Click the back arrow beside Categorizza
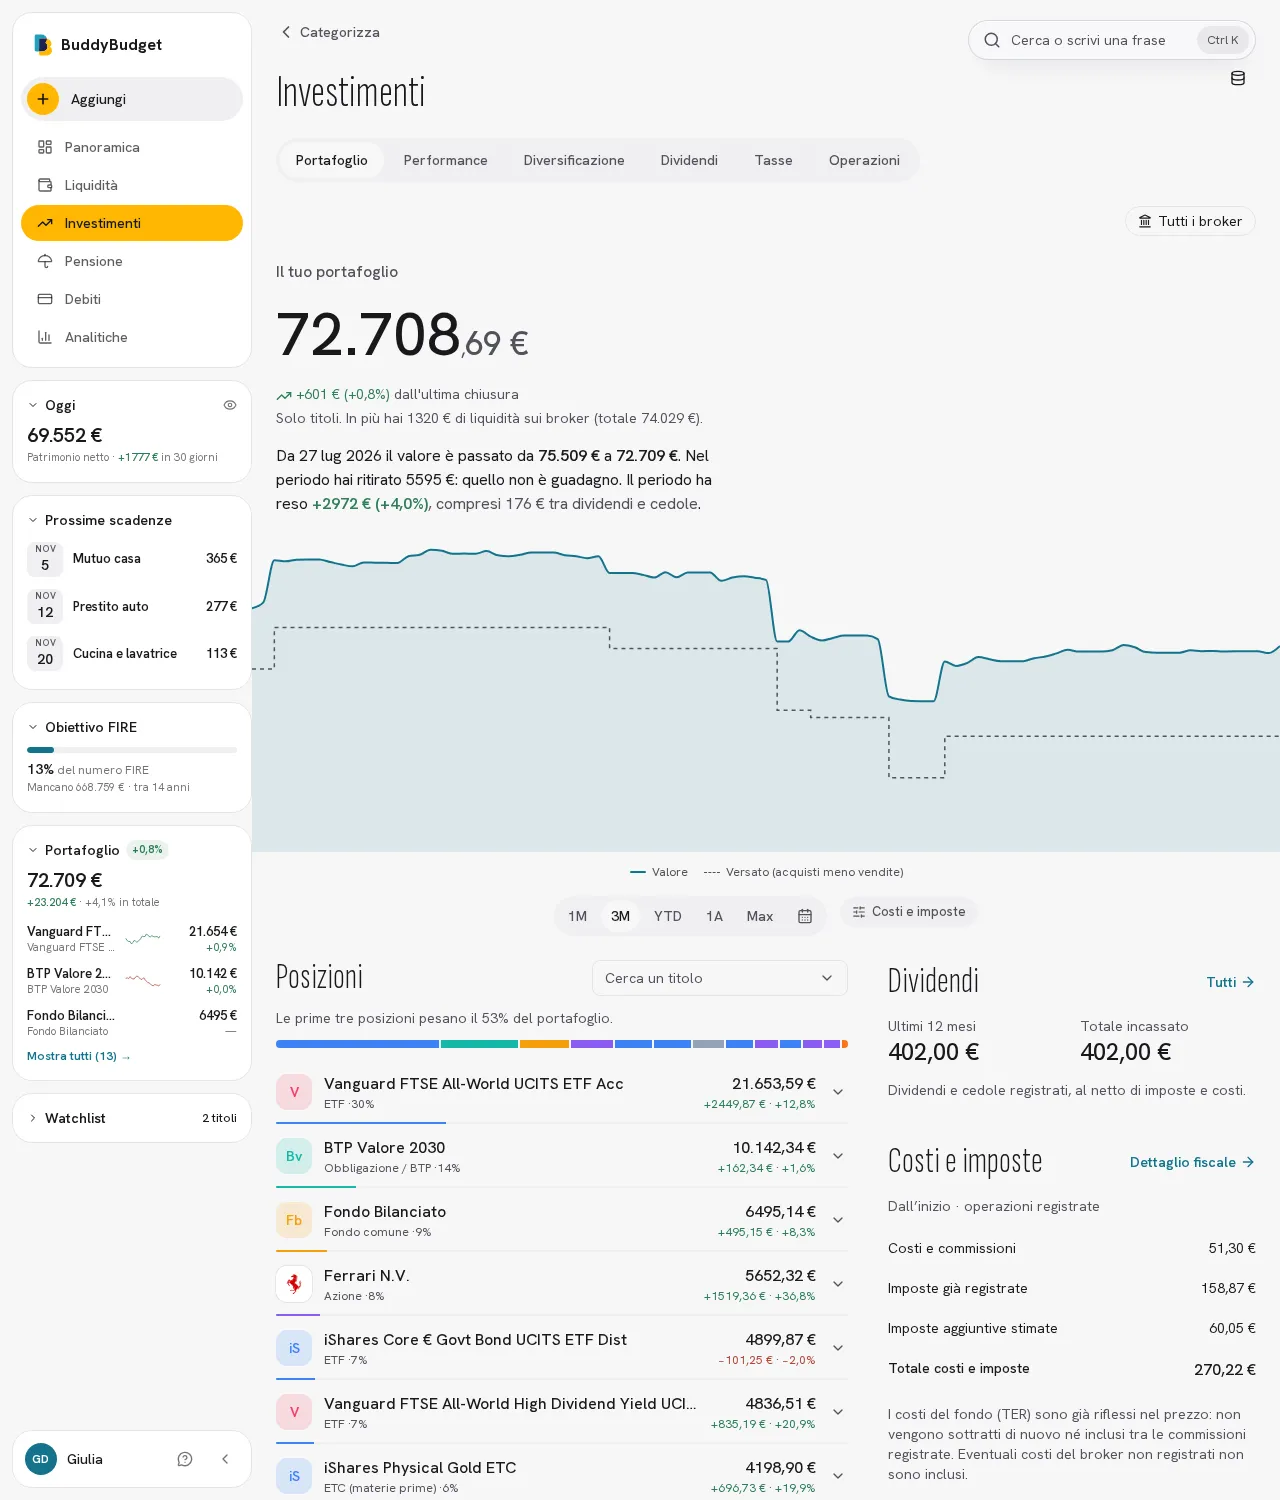 (286, 32)
